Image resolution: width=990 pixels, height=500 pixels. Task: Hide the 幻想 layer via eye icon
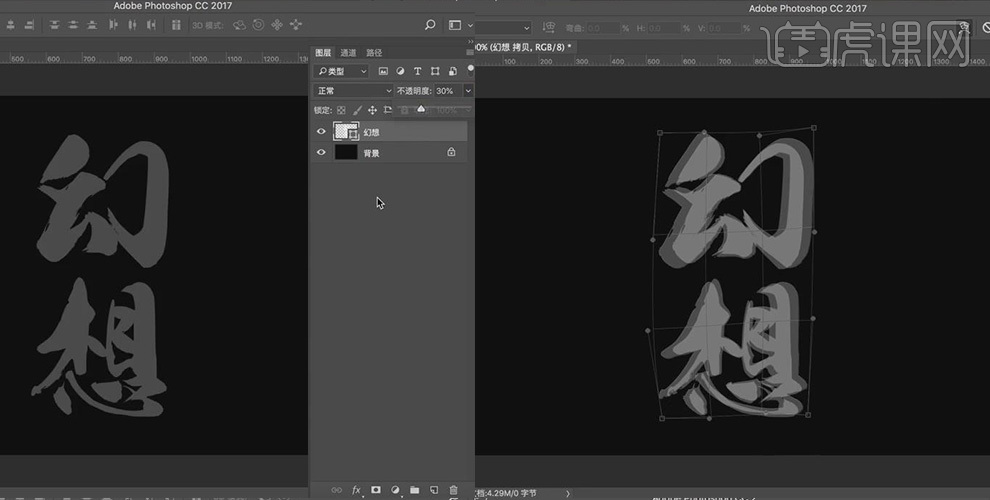pos(321,131)
